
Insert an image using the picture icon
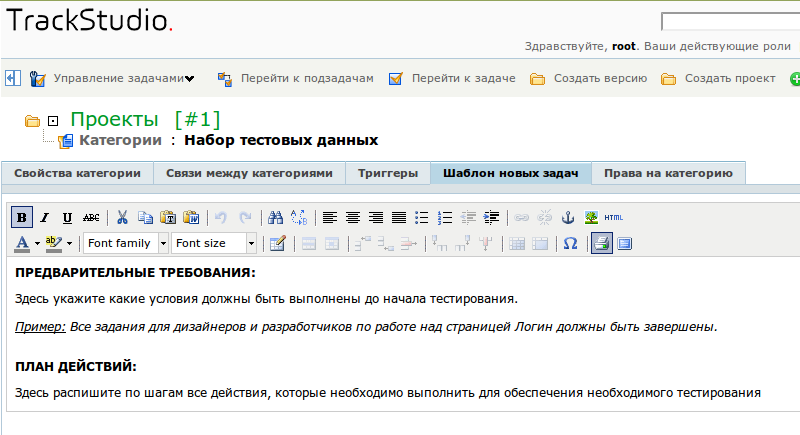[591, 217]
